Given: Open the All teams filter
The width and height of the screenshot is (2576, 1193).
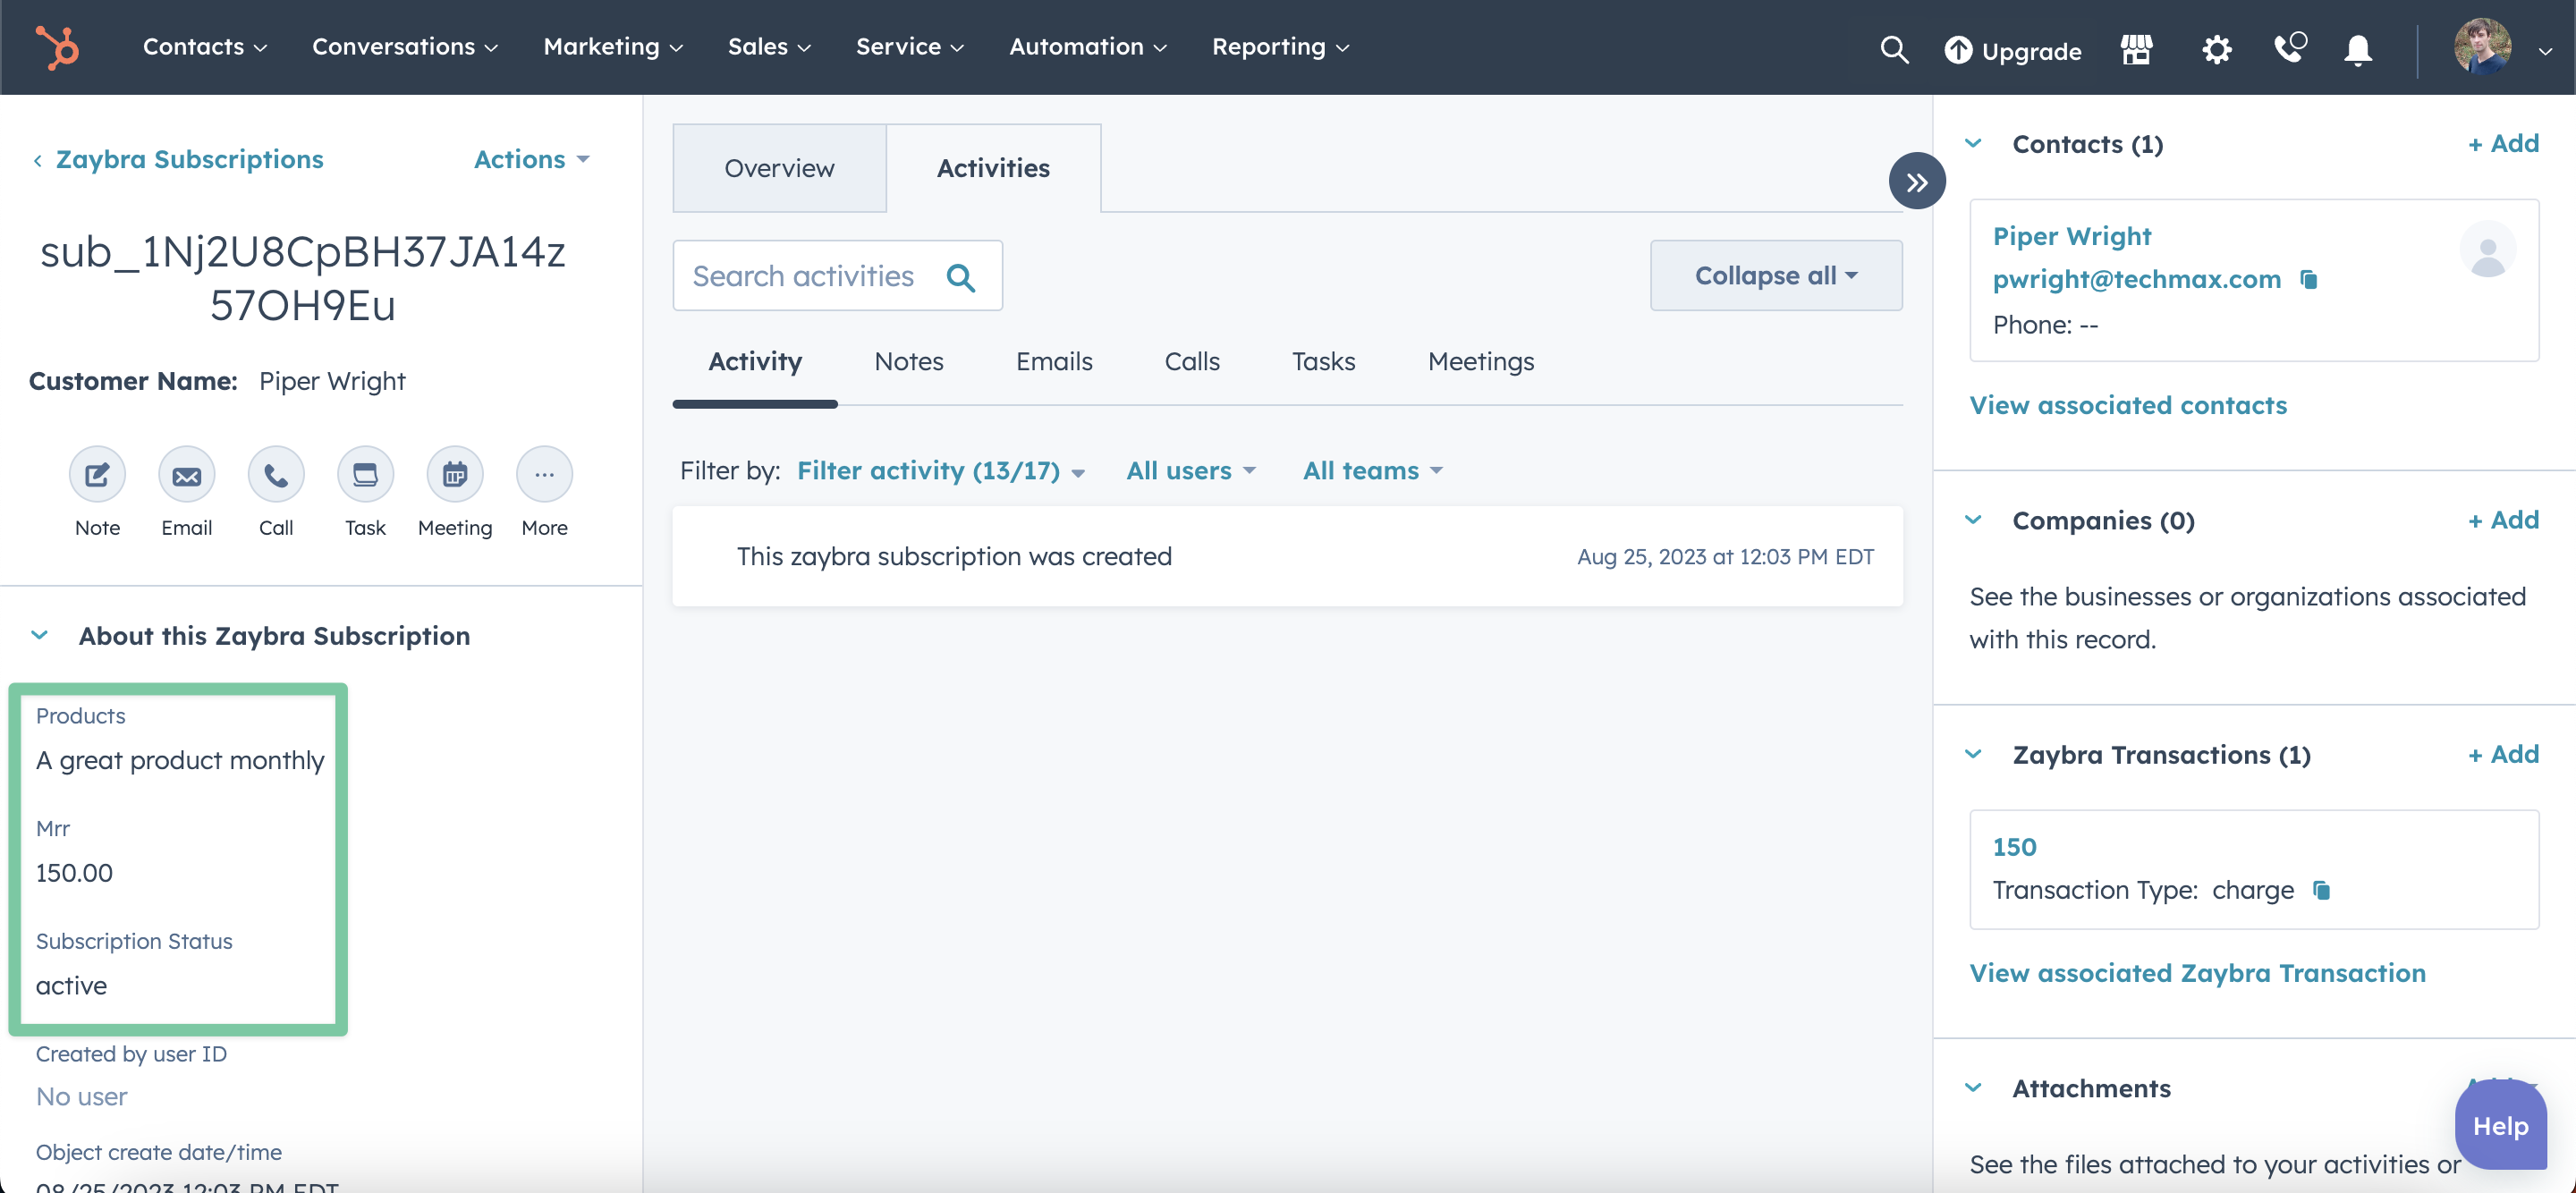Looking at the screenshot, I should (x=1372, y=471).
